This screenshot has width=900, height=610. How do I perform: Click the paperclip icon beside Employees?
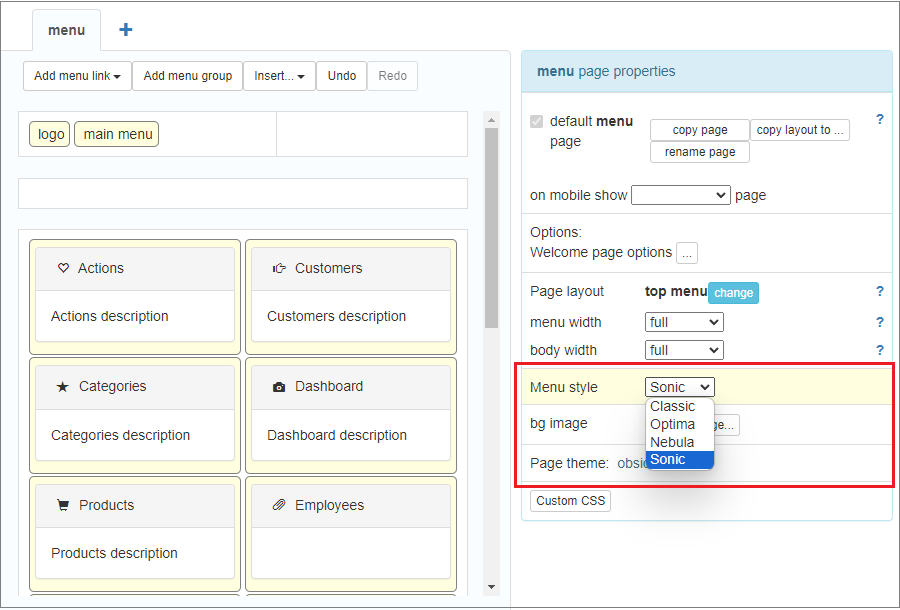(x=279, y=505)
